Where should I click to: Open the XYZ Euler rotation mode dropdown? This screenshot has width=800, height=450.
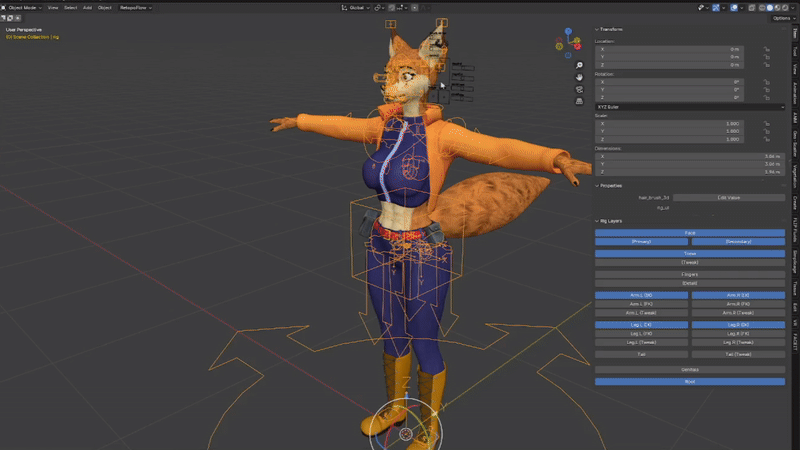690,107
